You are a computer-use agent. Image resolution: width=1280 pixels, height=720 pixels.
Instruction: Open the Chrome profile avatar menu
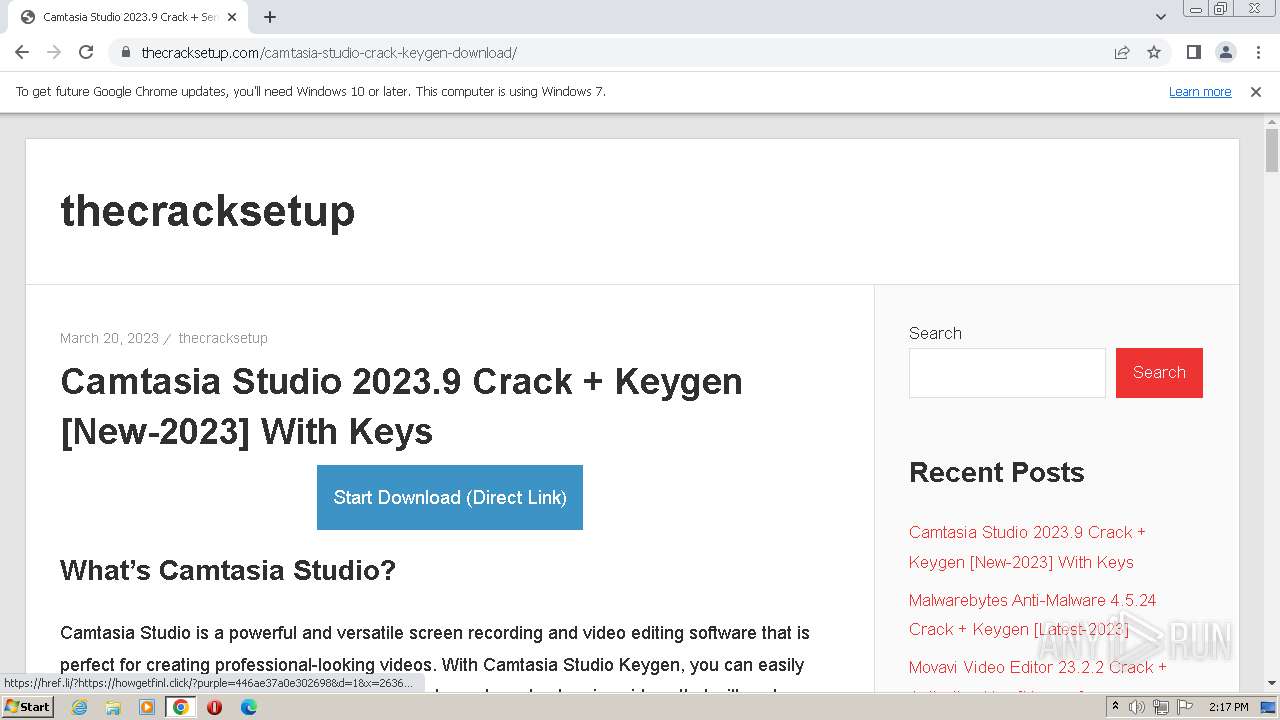pos(1225,52)
